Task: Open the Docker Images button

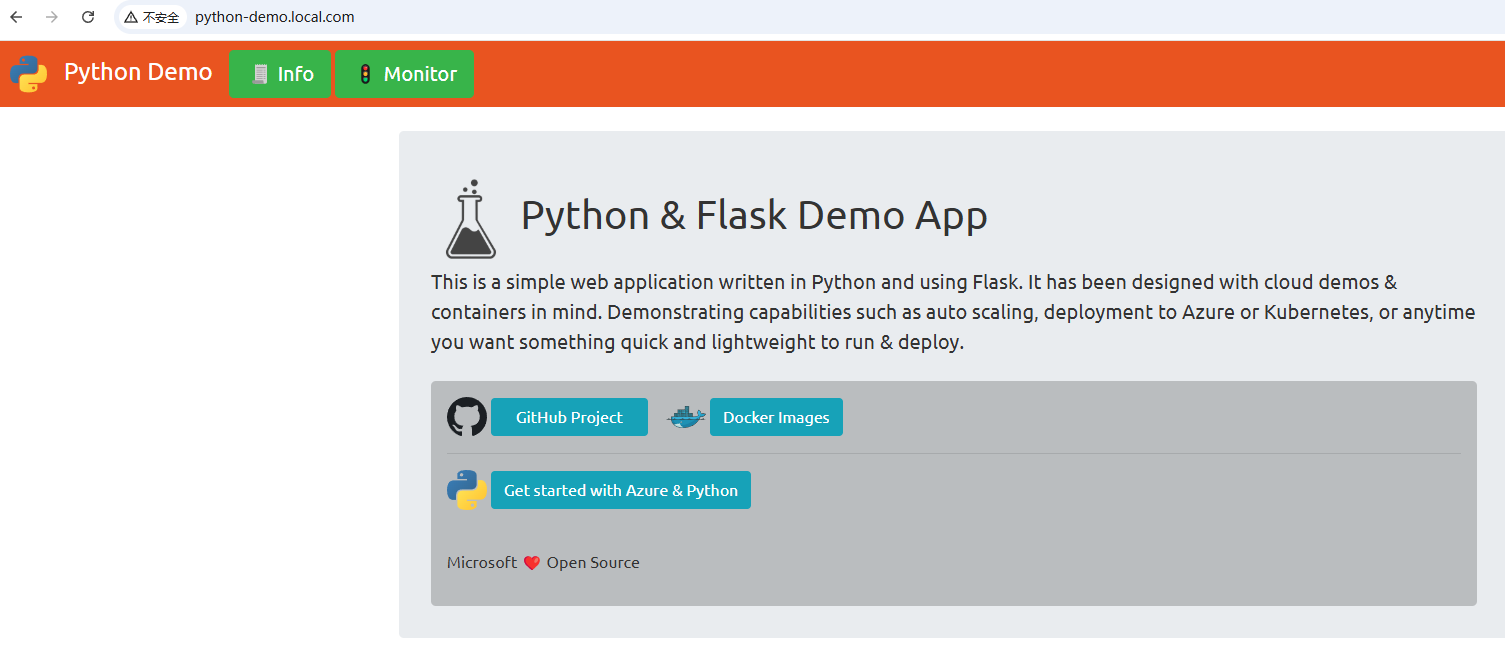Action: coord(776,417)
